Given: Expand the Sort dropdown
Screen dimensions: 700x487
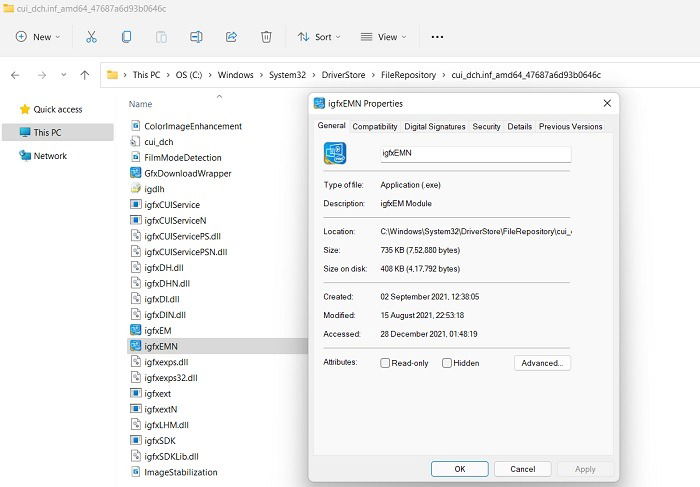Looking at the screenshot, I should click(319, 37).
